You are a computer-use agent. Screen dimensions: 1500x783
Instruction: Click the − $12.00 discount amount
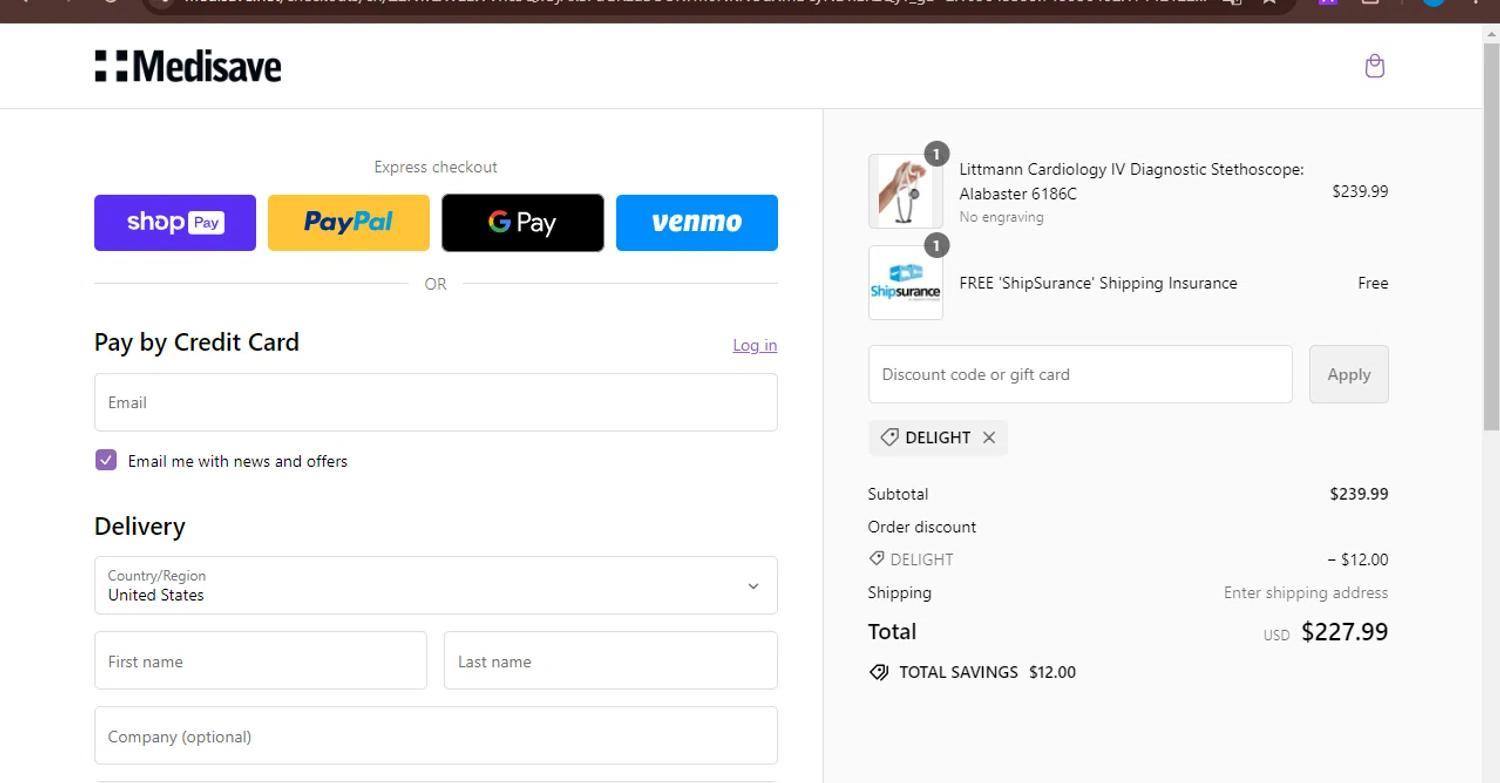pyautogui.click(x=1358, y=560)
